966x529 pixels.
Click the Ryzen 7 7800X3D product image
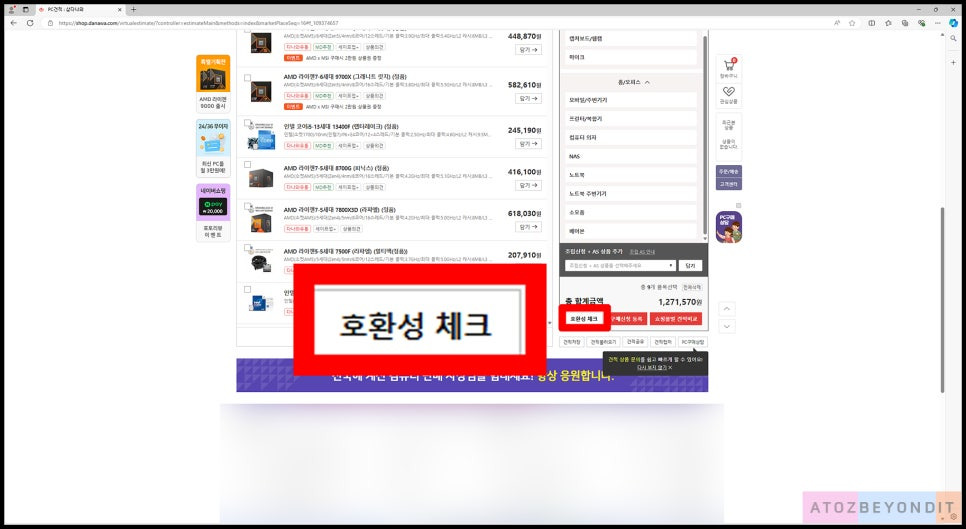tap(261, 220)
